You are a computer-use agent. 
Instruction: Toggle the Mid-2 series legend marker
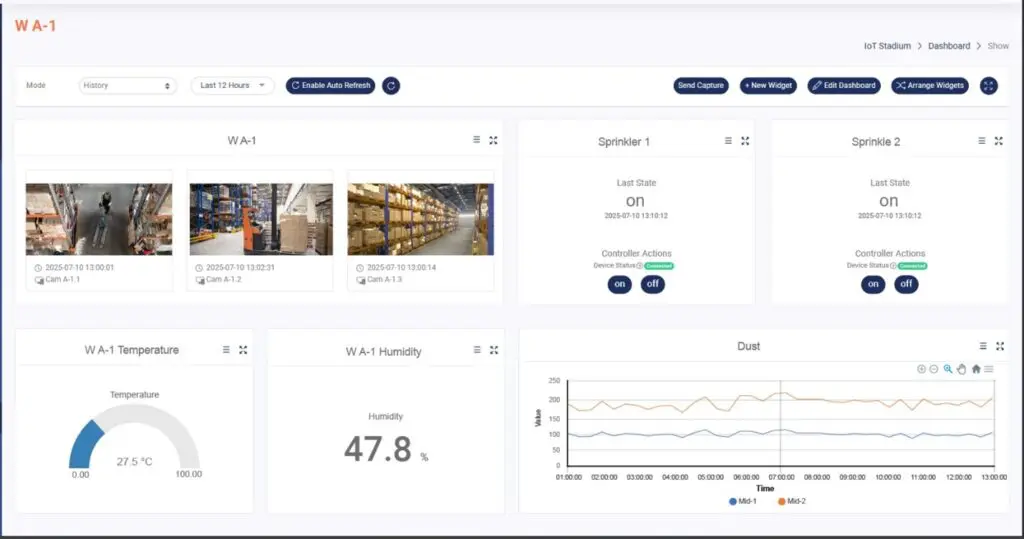coord(781,500)
